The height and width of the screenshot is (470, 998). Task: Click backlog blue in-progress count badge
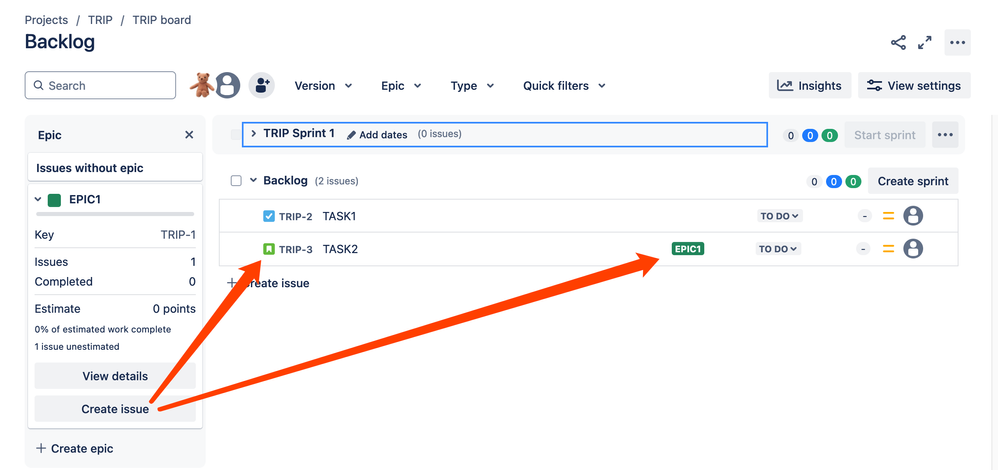click(x=834, y=182)
